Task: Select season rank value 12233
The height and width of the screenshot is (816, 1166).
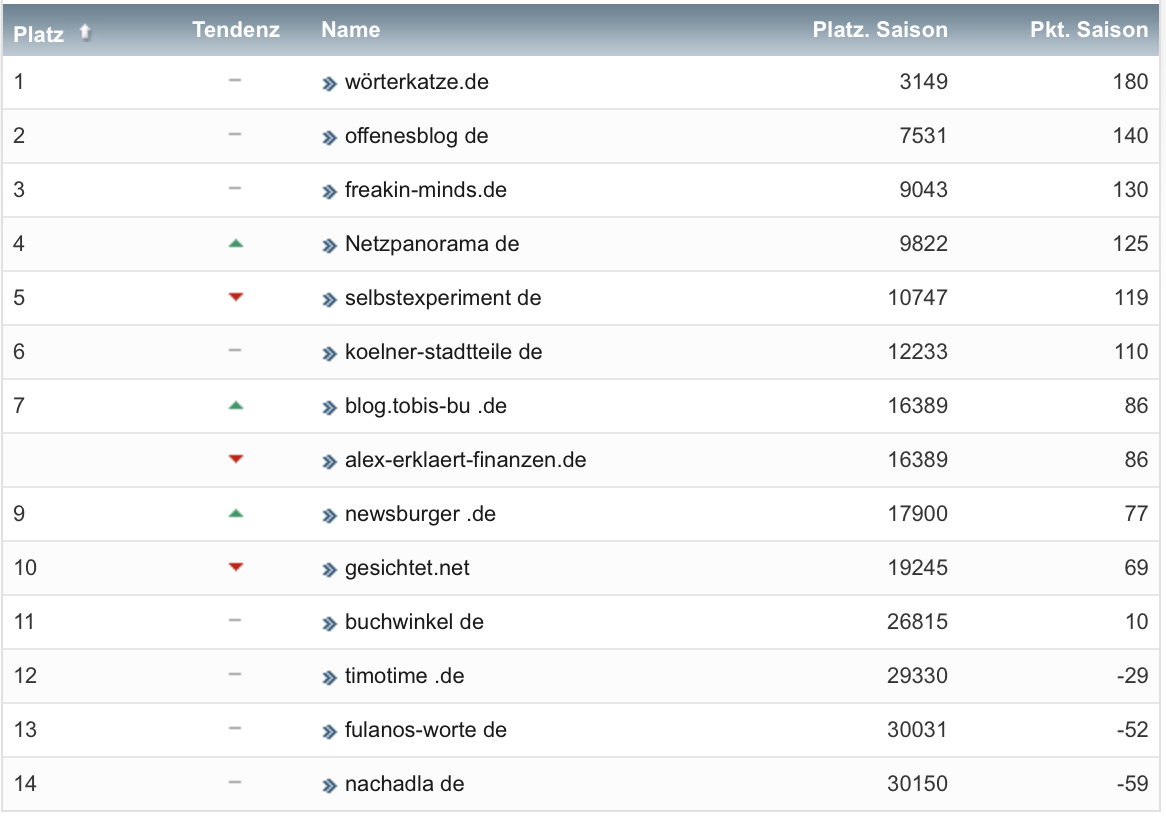Action: click(918, 352)
